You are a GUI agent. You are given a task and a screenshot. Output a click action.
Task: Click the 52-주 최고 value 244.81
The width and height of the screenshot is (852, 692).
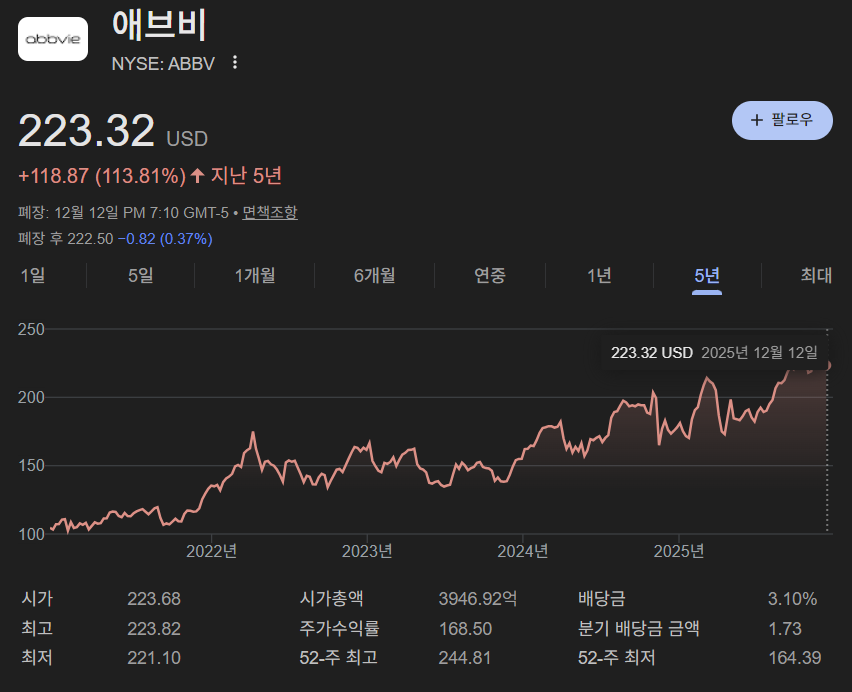coord(465,658)
